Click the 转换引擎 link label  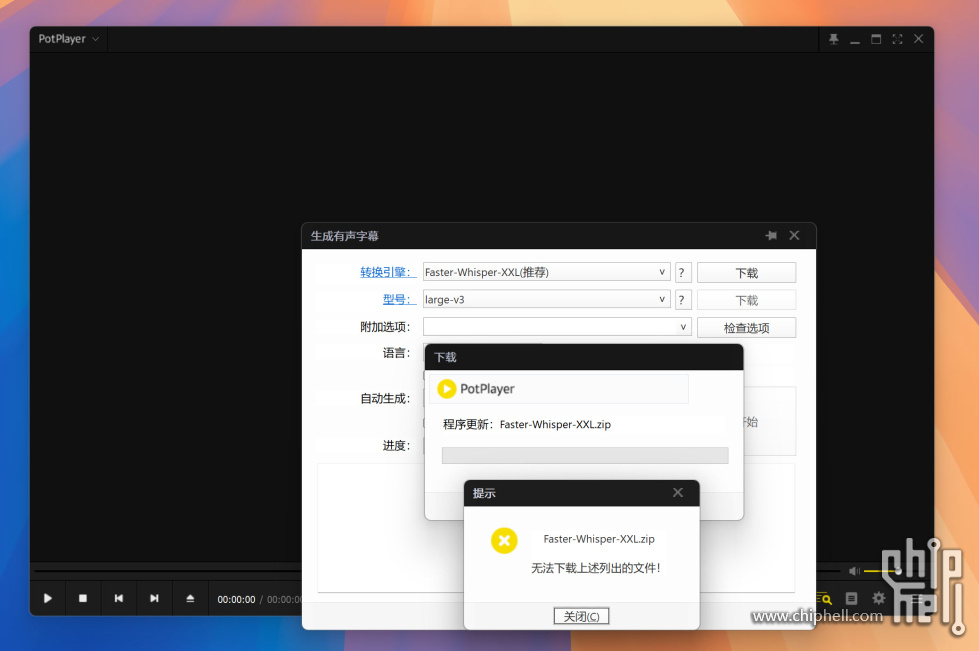(388, 272)
